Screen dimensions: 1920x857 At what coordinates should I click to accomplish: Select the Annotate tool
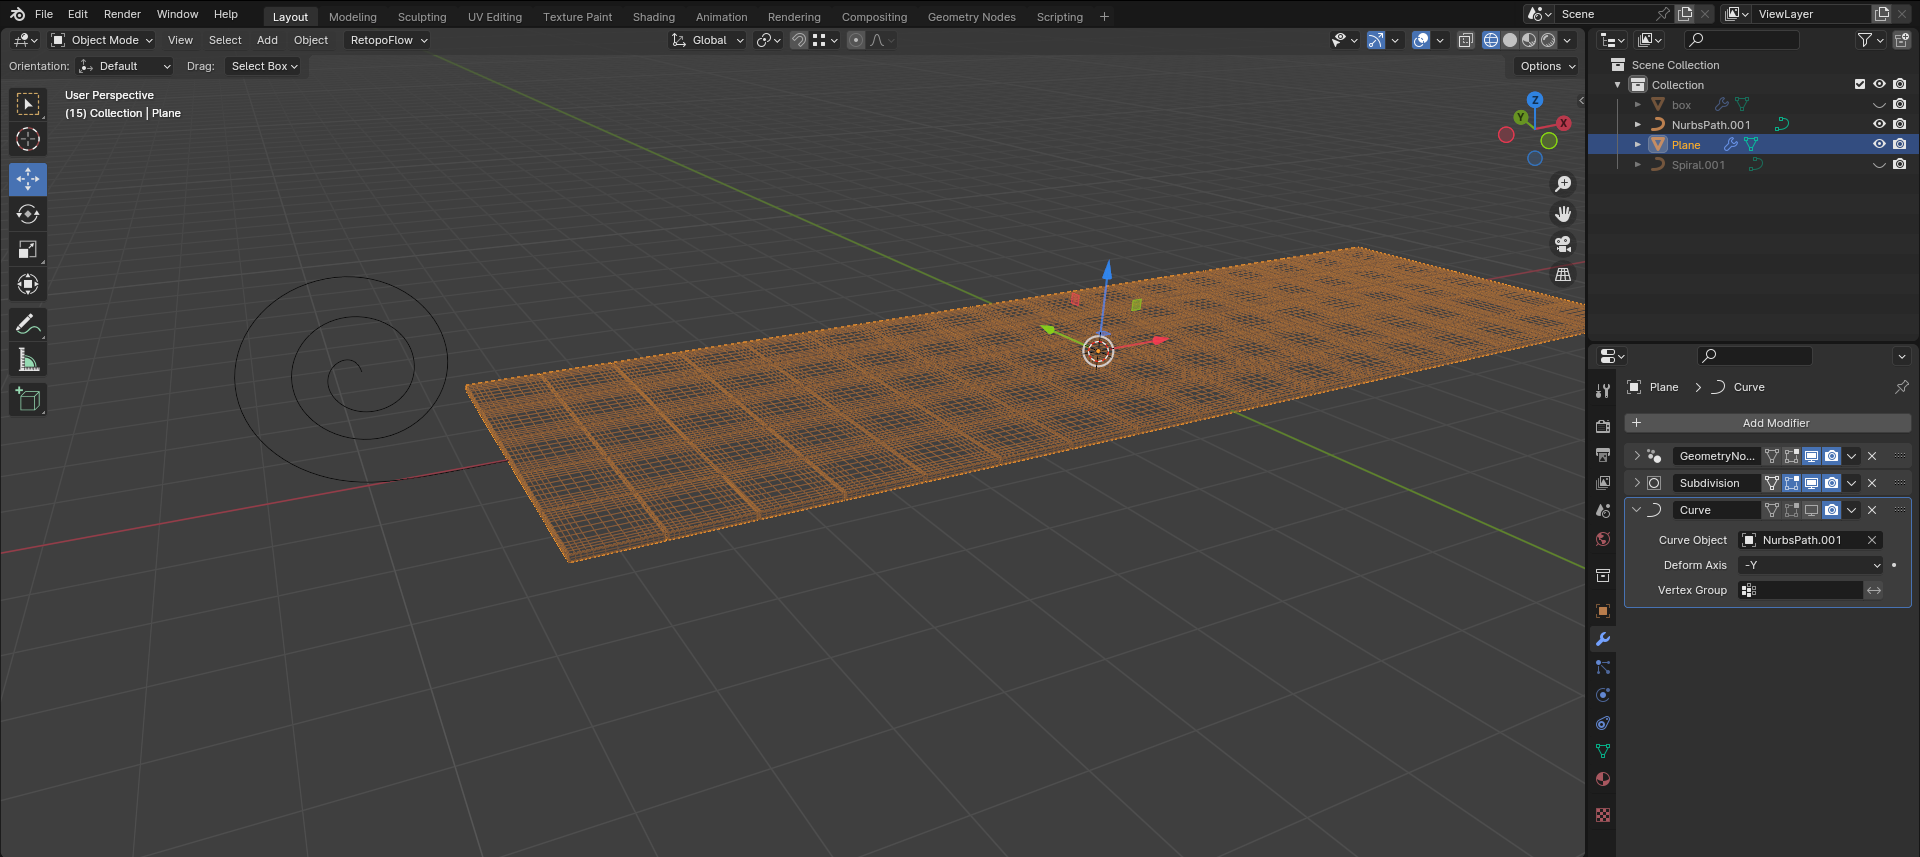(28, 324)
